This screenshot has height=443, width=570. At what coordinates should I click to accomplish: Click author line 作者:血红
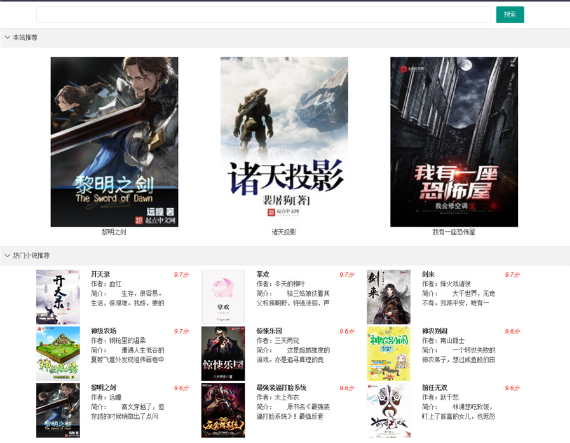coord(106,284)
